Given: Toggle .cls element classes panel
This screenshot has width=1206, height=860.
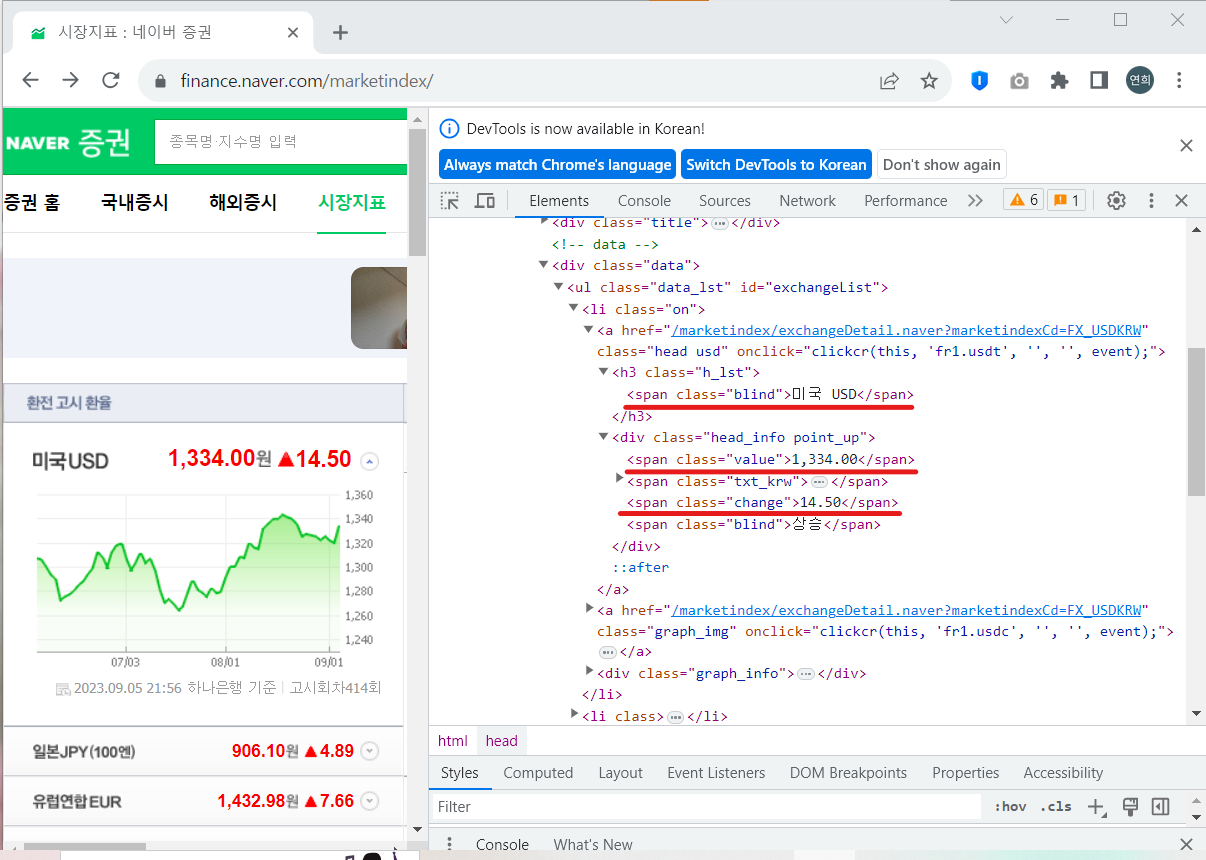Looking at the screenshot, I should pos(1055,806).
